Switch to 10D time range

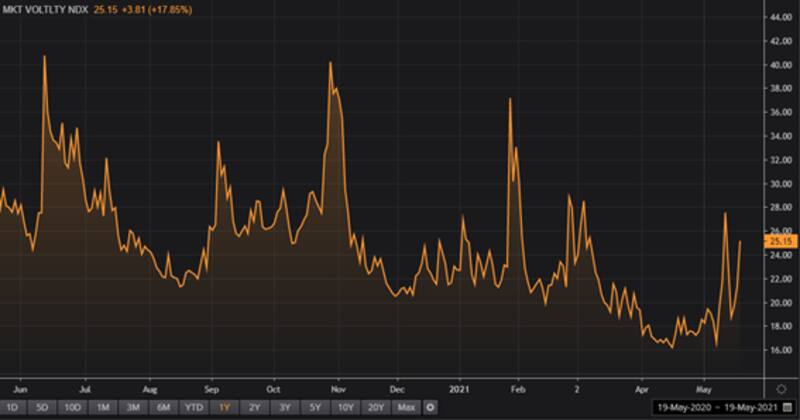pos(72,407)
